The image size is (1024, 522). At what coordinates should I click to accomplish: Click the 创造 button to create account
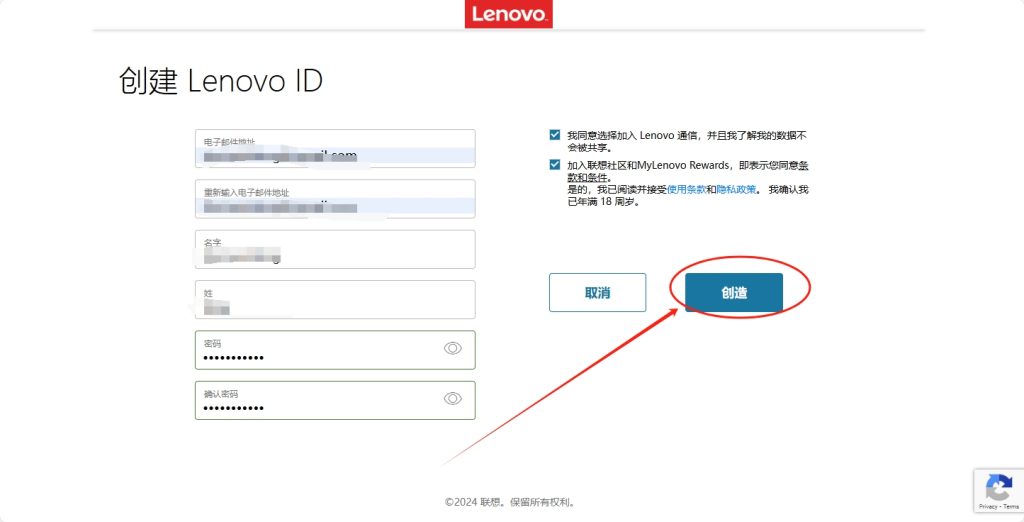(x=733, y=293)
